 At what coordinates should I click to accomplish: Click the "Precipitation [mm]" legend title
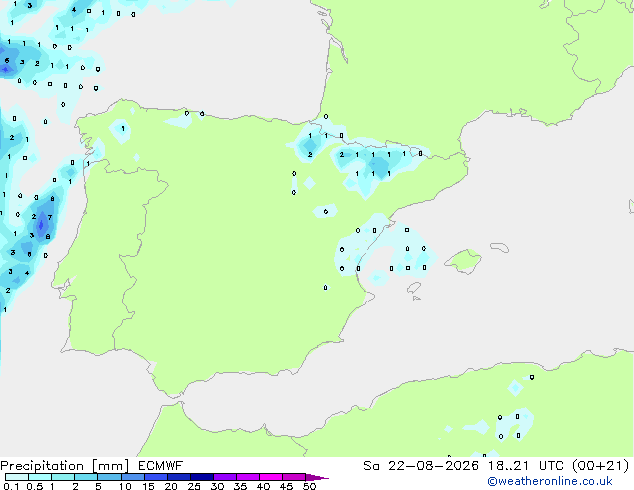tap(65, 466)
